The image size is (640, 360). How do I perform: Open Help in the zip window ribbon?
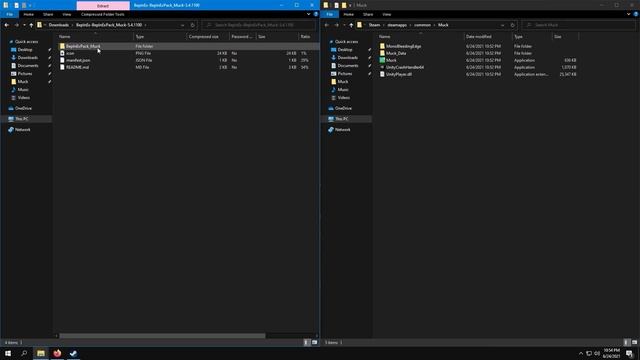(316, 14)
